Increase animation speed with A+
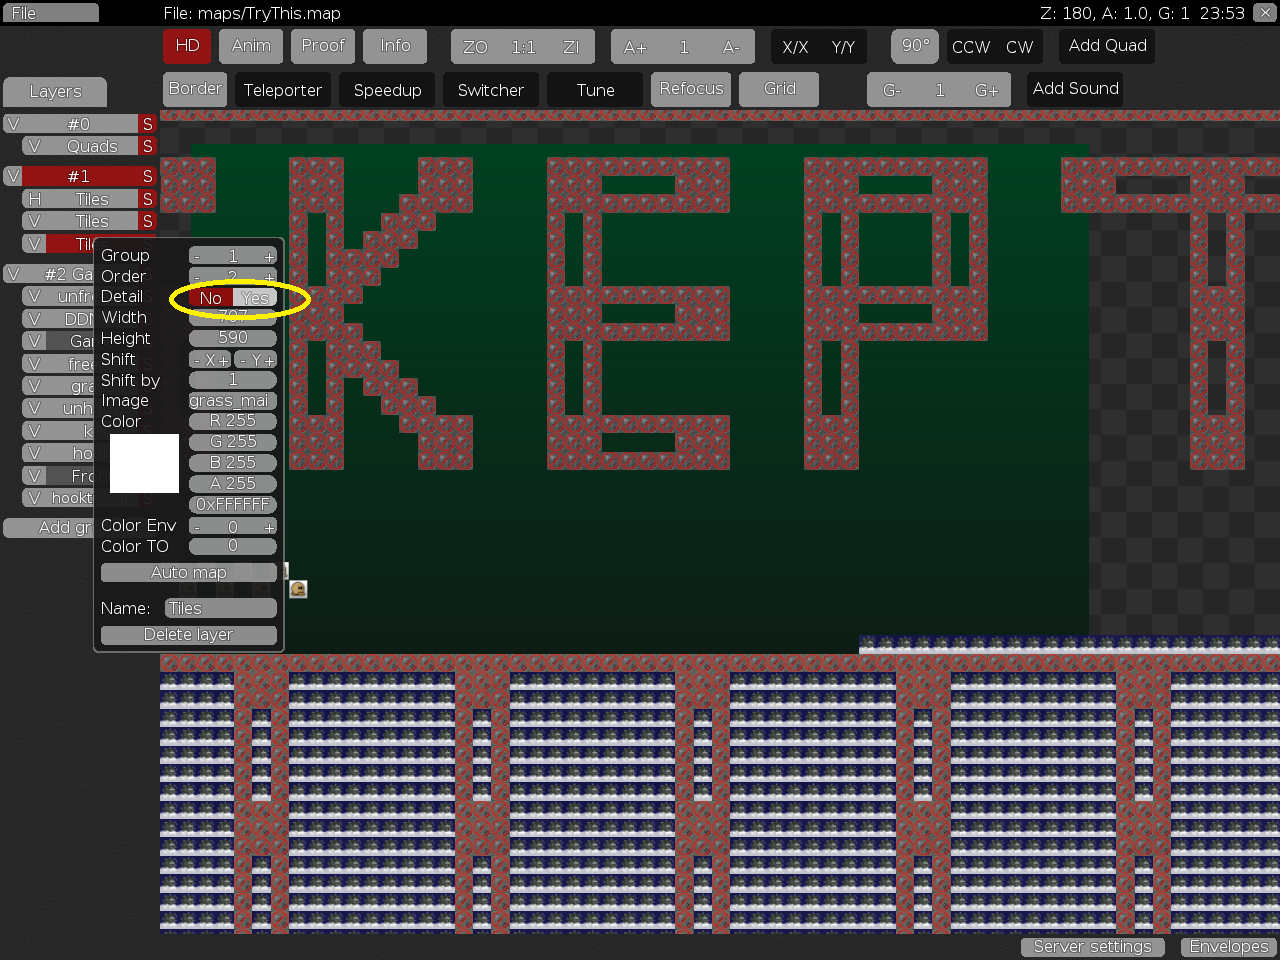Screen dimensions: 1280x960 [x=635, y=47]
